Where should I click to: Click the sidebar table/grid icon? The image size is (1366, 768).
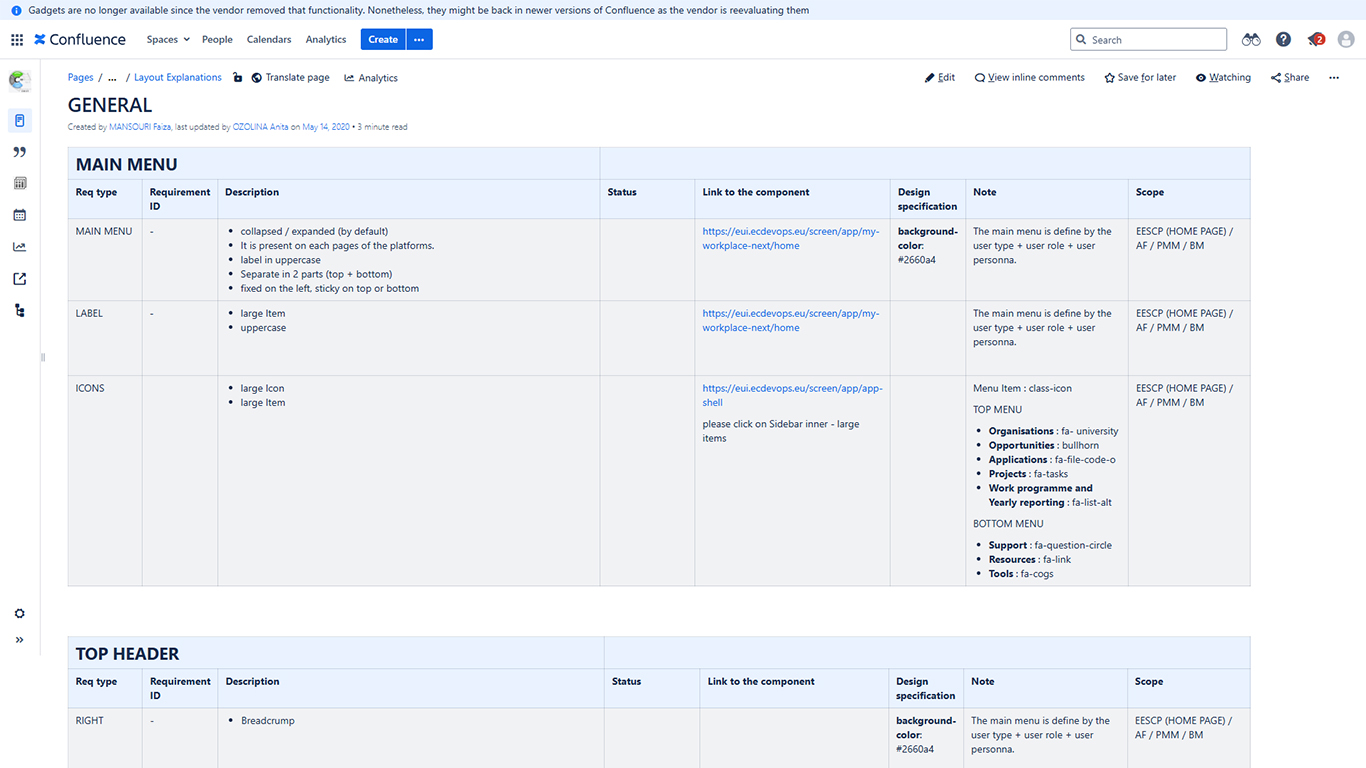coord(19,183)
